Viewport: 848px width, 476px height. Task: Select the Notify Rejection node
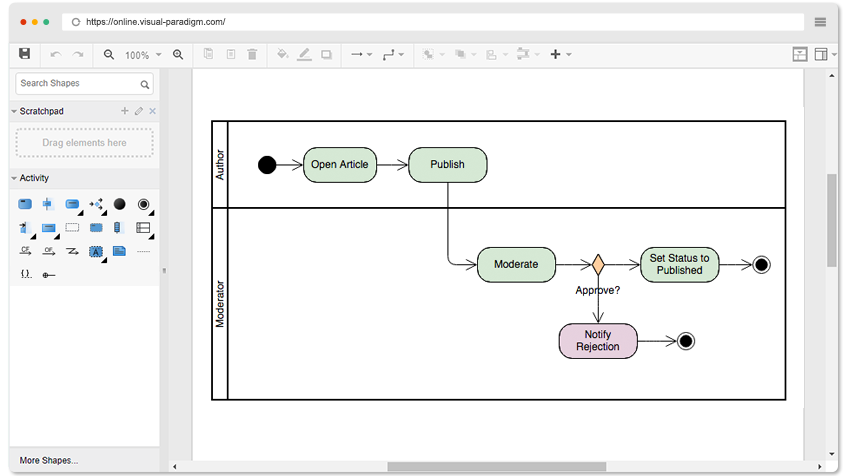coord(598,341)
